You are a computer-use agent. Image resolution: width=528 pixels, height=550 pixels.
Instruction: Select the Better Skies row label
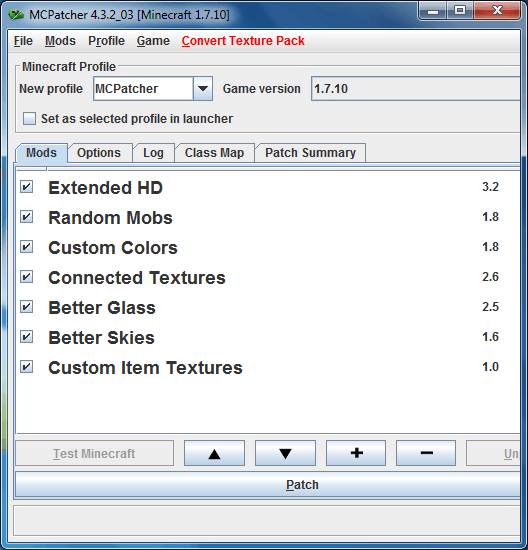pos(101,337)
